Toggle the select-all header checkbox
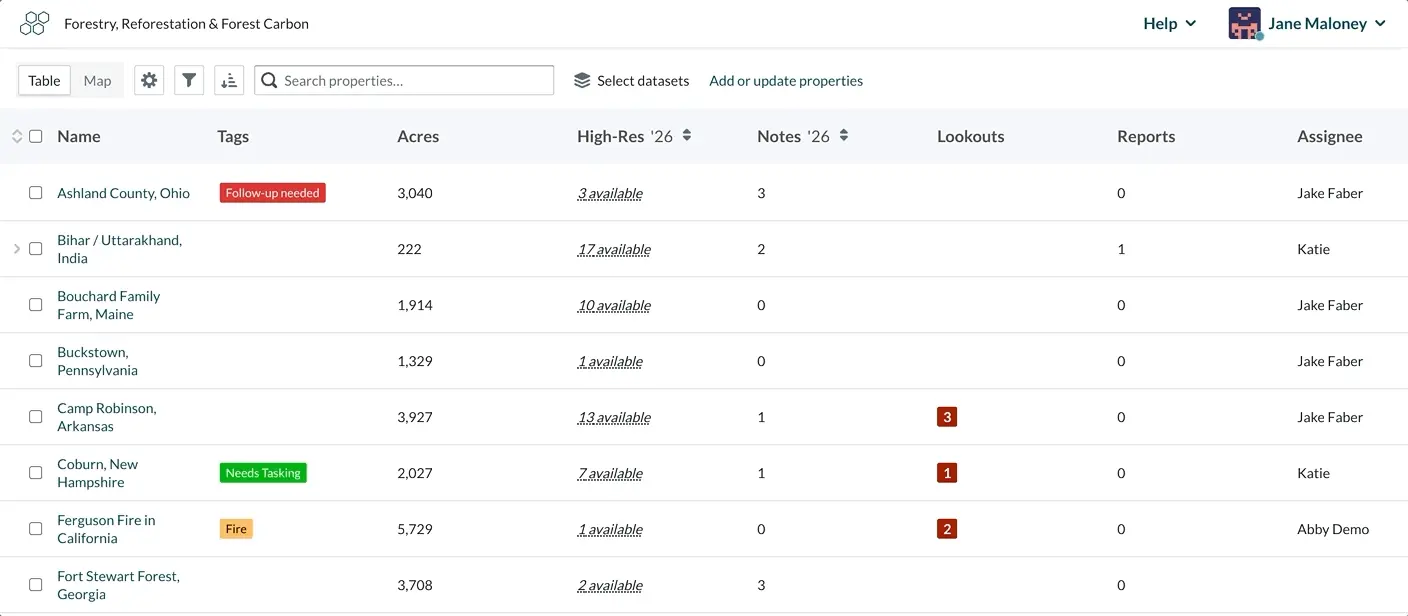The image size is (1408, 616). 36,136
